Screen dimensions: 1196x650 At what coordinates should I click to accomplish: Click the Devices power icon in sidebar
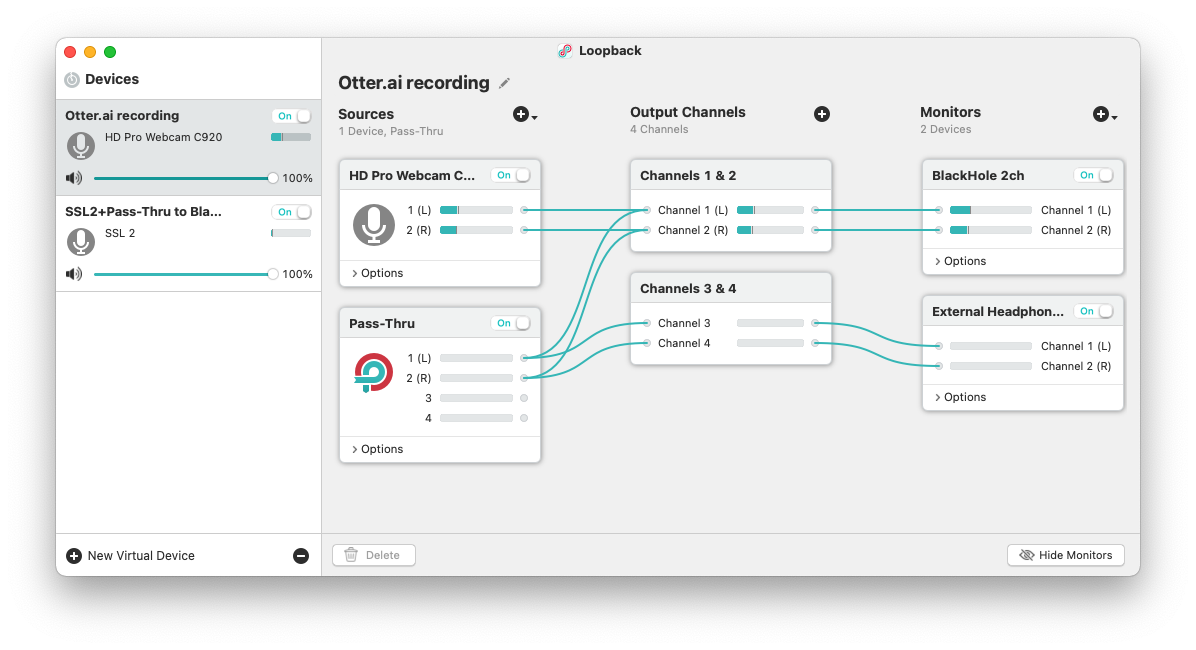coord(72,79)
